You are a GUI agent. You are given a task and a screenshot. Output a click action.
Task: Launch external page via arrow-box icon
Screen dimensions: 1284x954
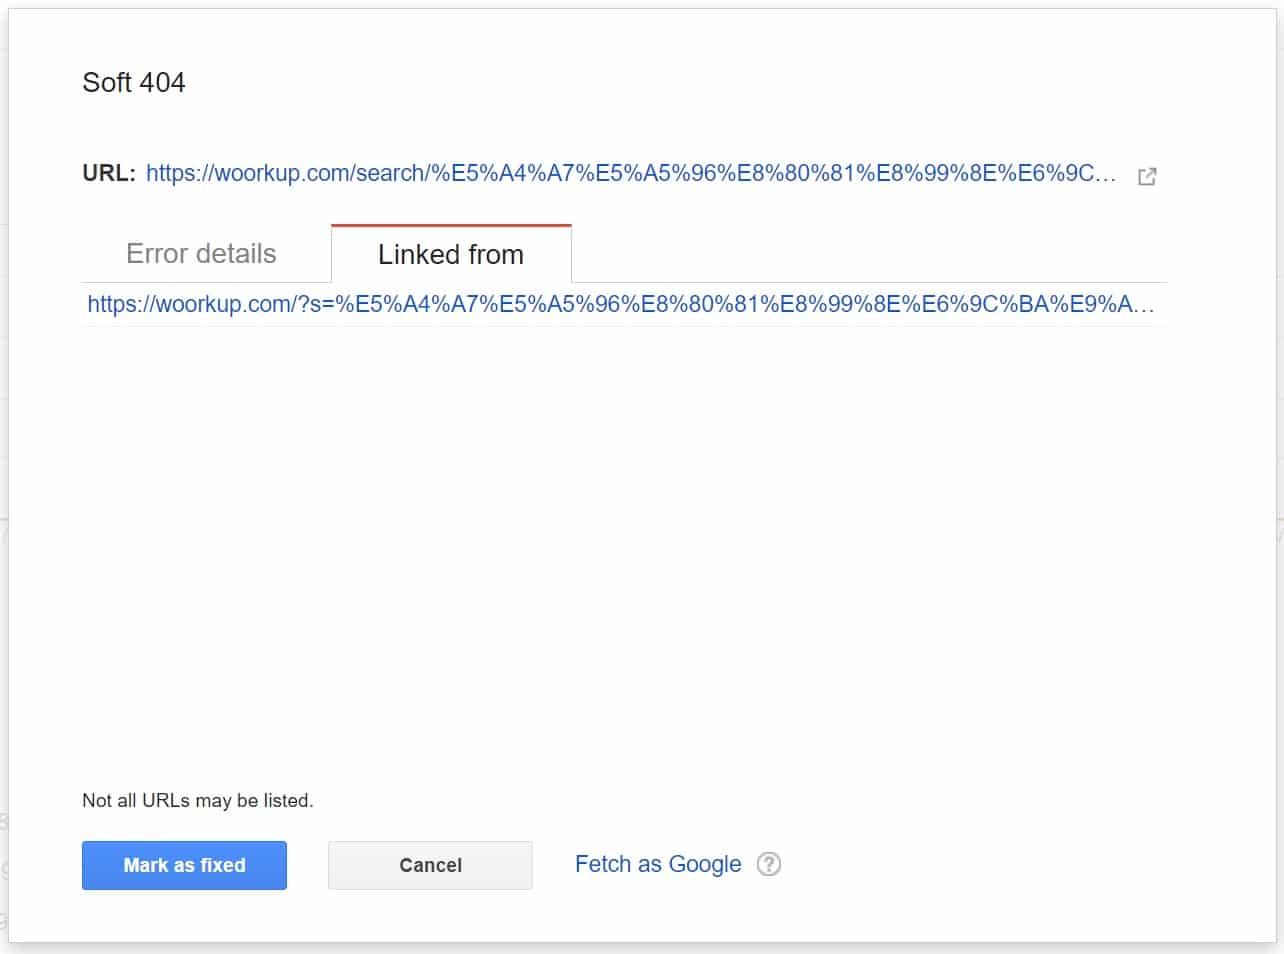[1147, 177]
